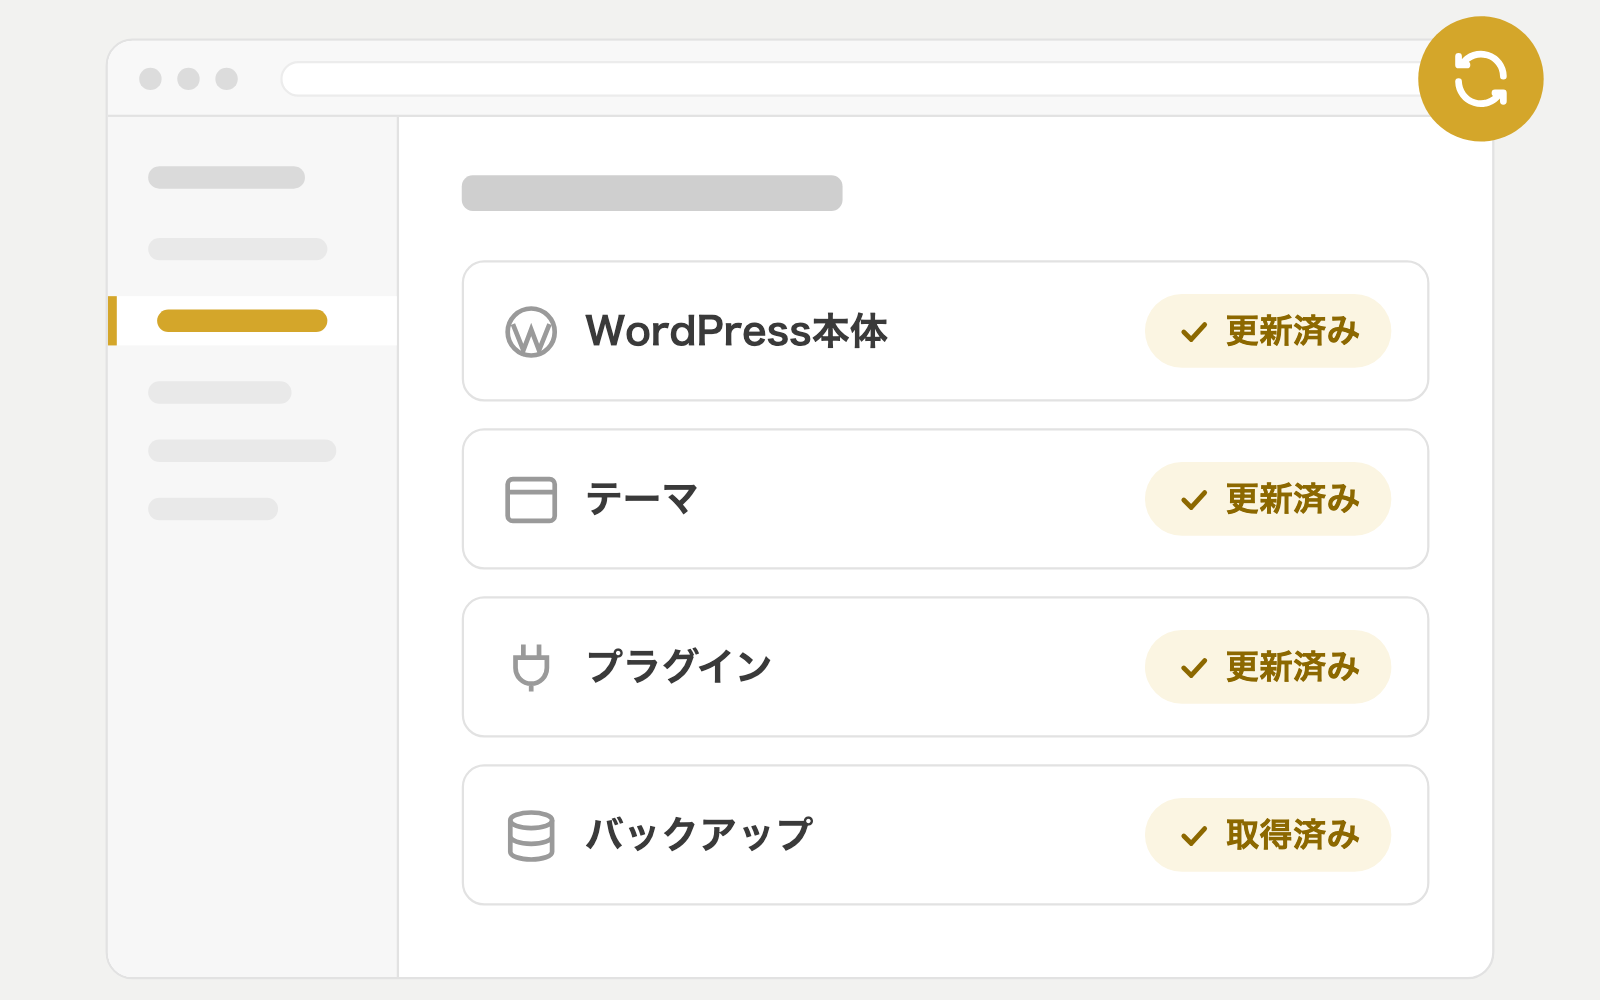Click the WordPress logo icon

(x=531, y=332)
